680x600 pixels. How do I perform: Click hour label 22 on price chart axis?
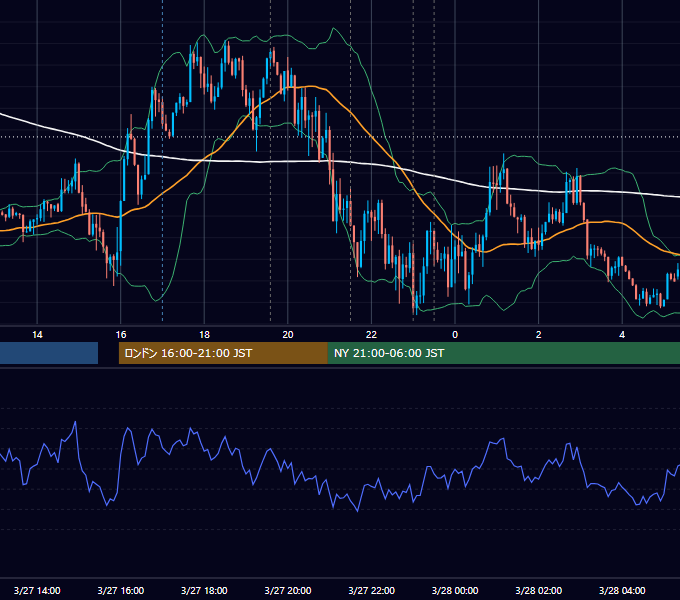click(x=371, y=335)
